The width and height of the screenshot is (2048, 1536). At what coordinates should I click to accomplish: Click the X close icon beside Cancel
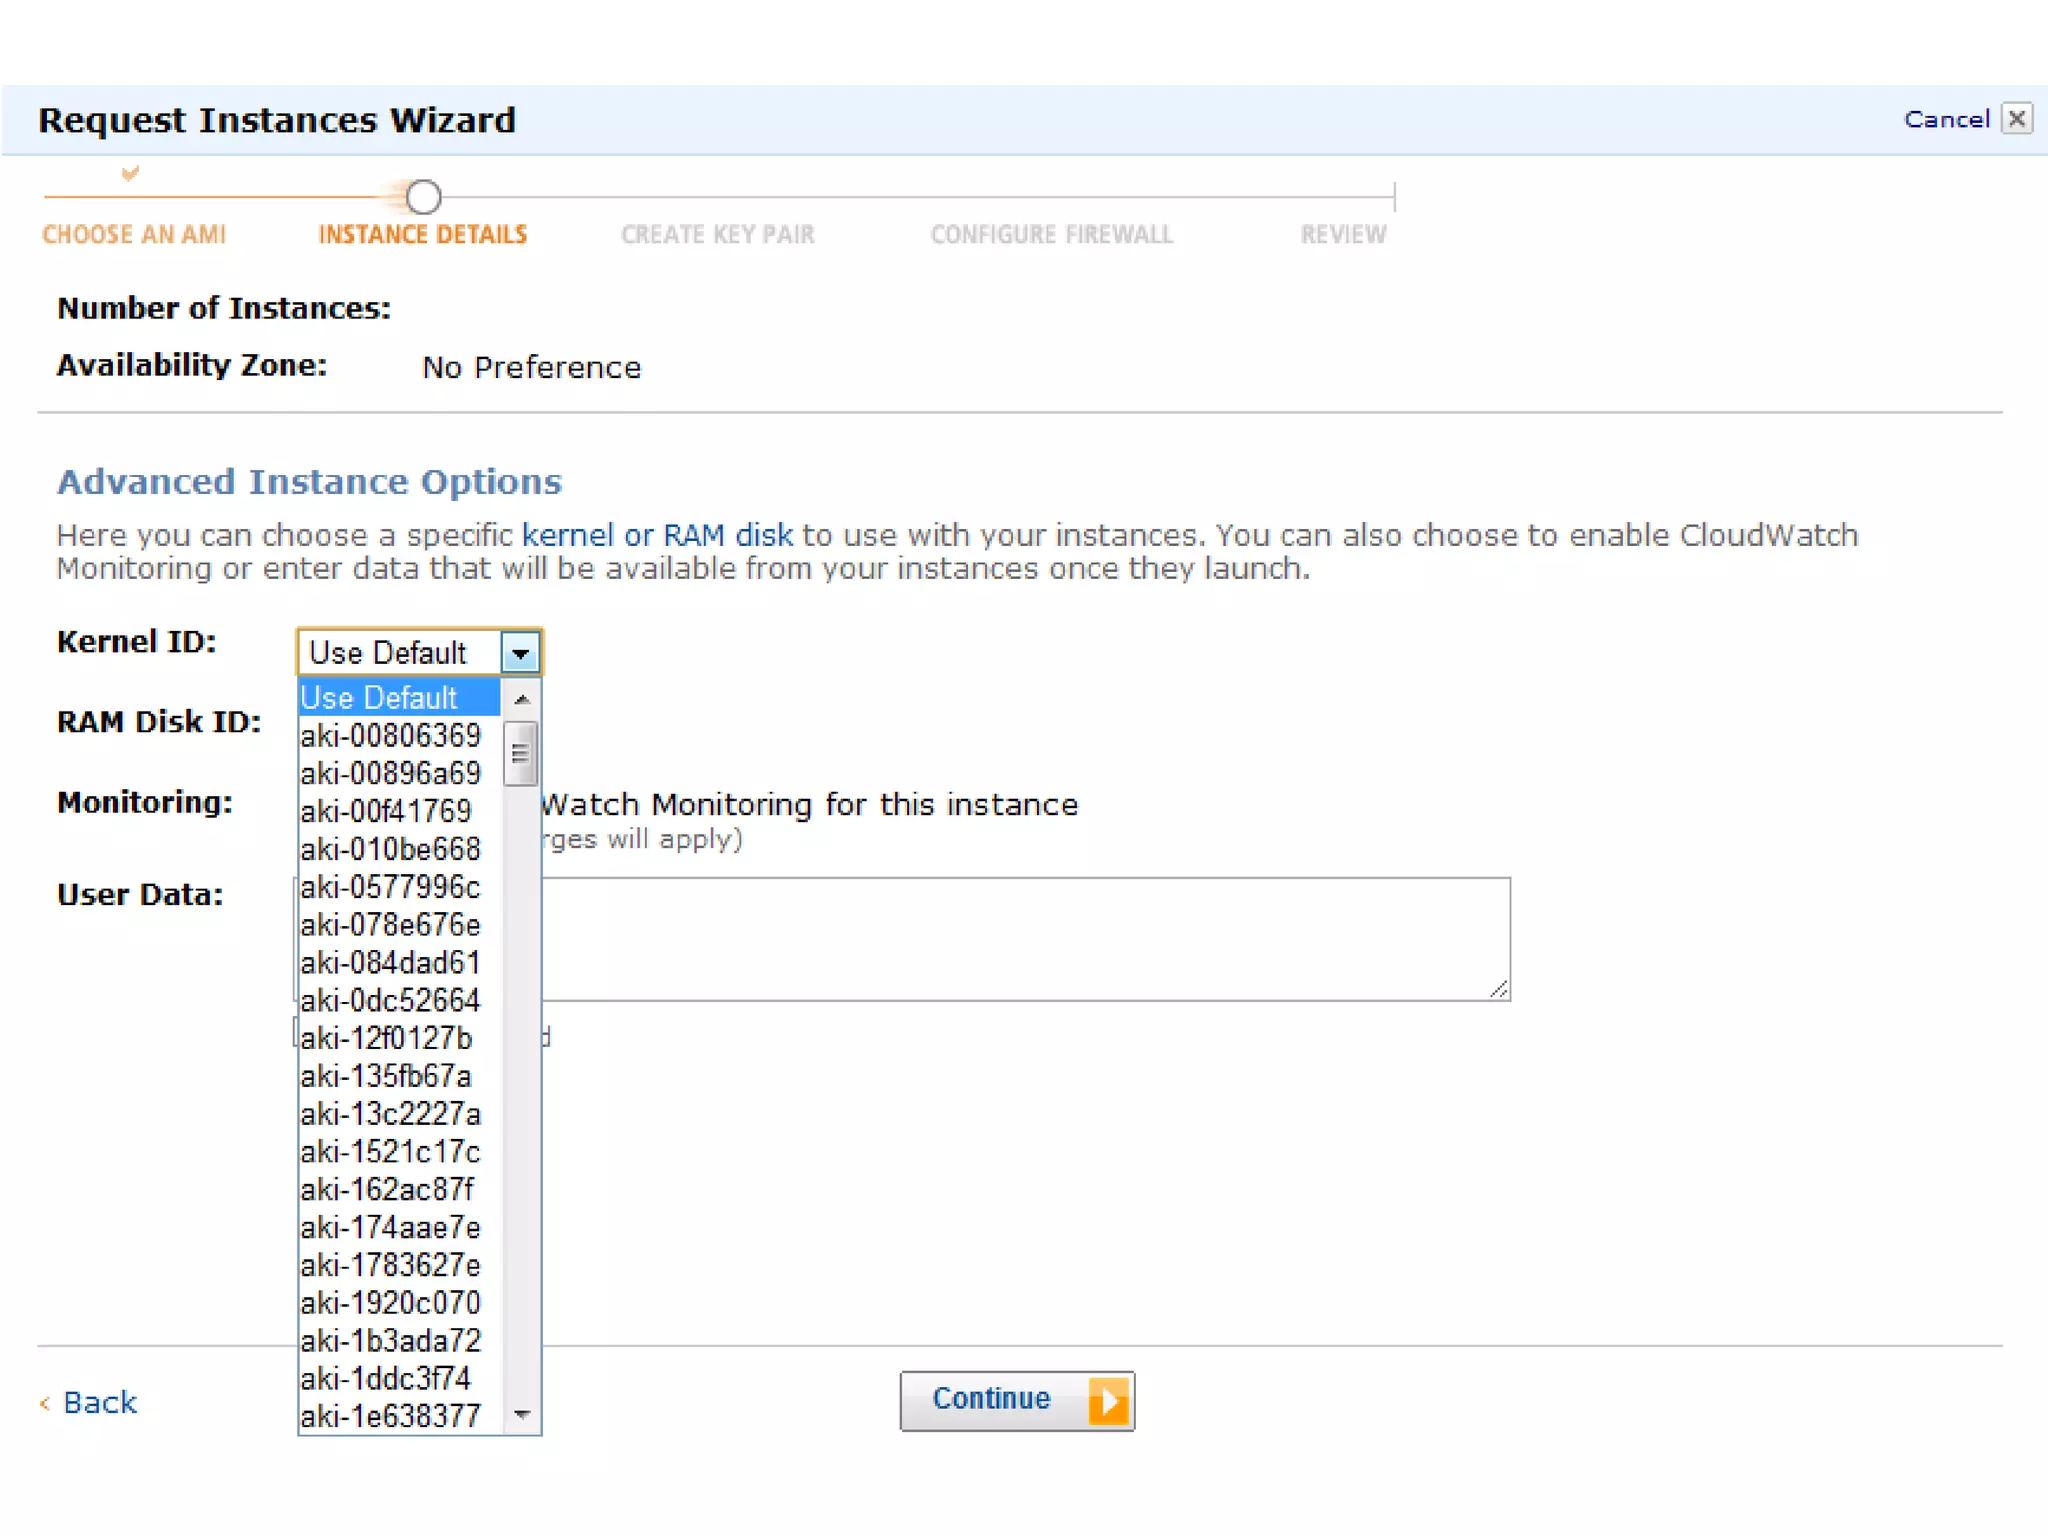pos(2016,119)
